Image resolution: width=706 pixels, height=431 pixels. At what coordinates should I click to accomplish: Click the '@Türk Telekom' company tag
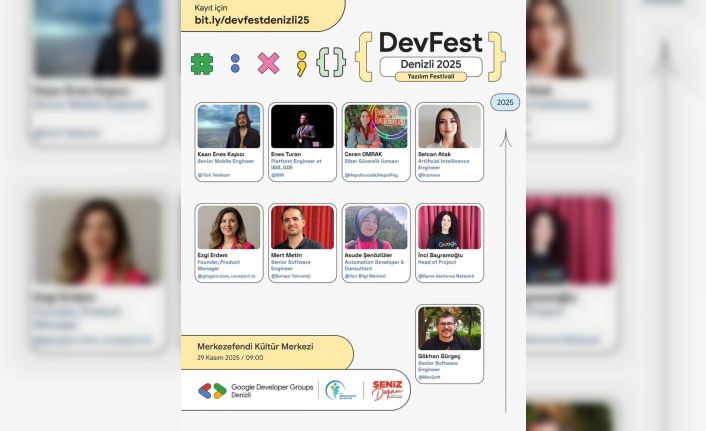[x=213, y=175]
